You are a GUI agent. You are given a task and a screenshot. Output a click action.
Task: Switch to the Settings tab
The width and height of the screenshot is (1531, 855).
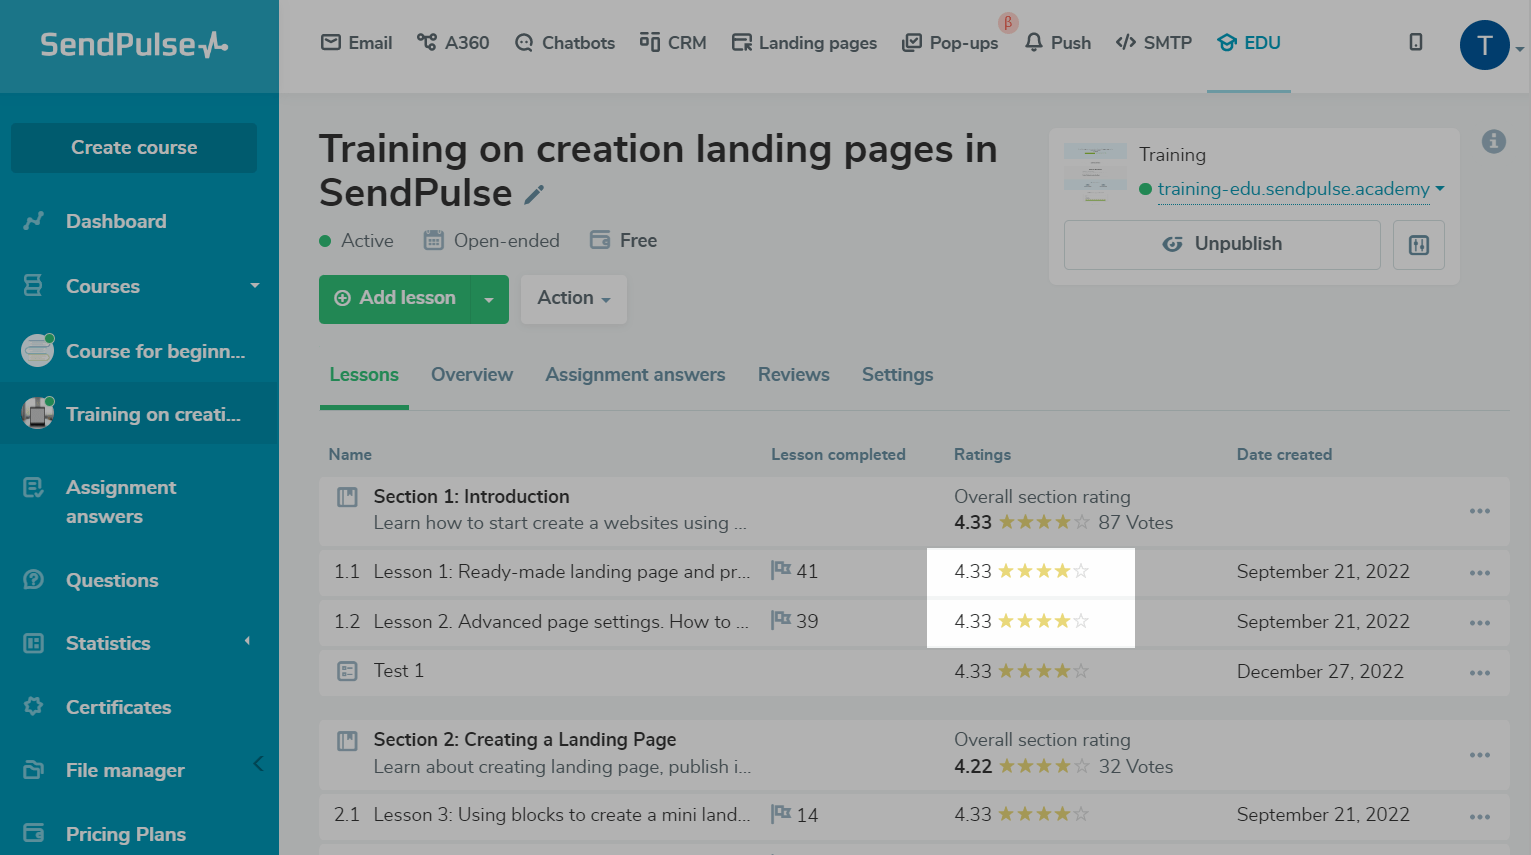(x=898, y=375)
